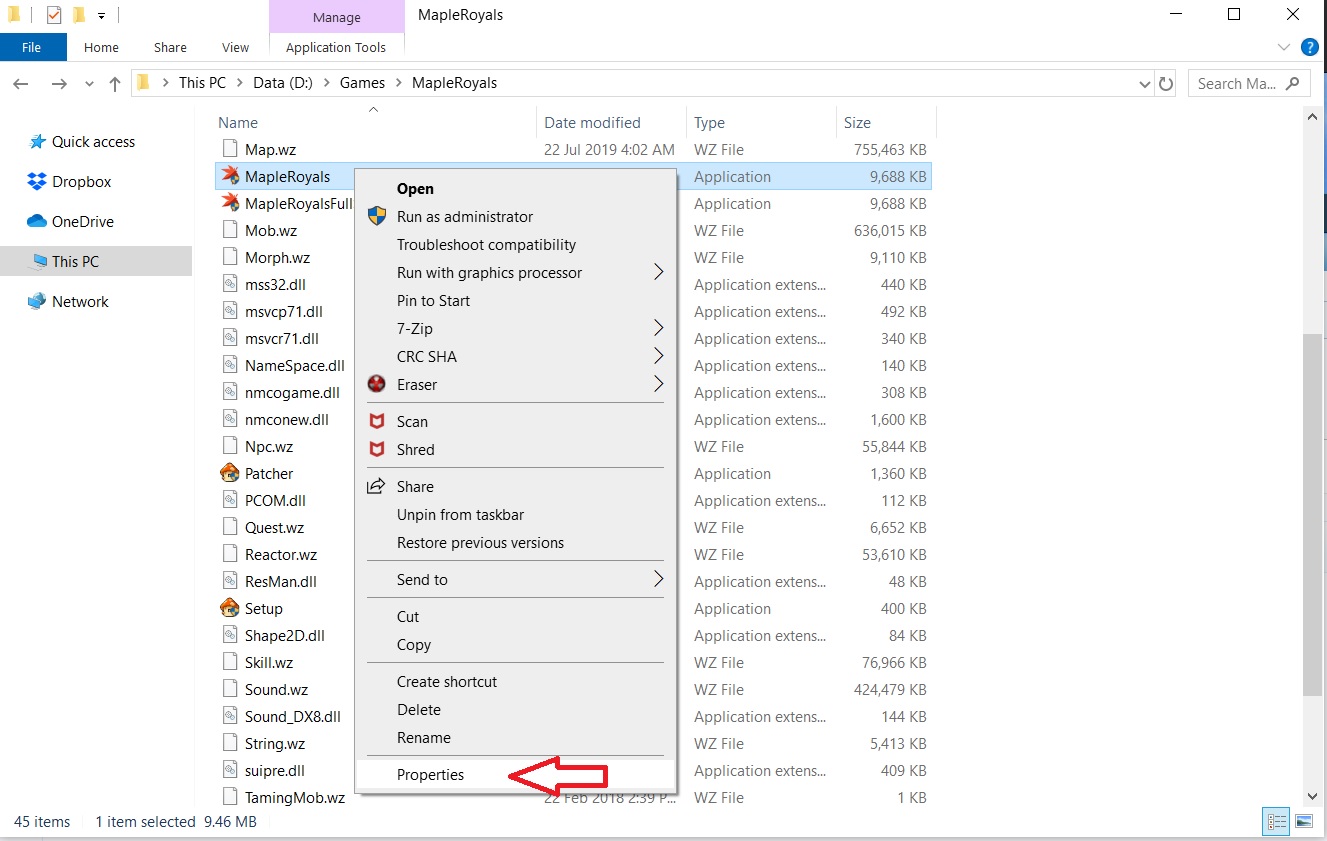Click Data (D:) in address path
1327x841 pixels.
pos(283,83)
